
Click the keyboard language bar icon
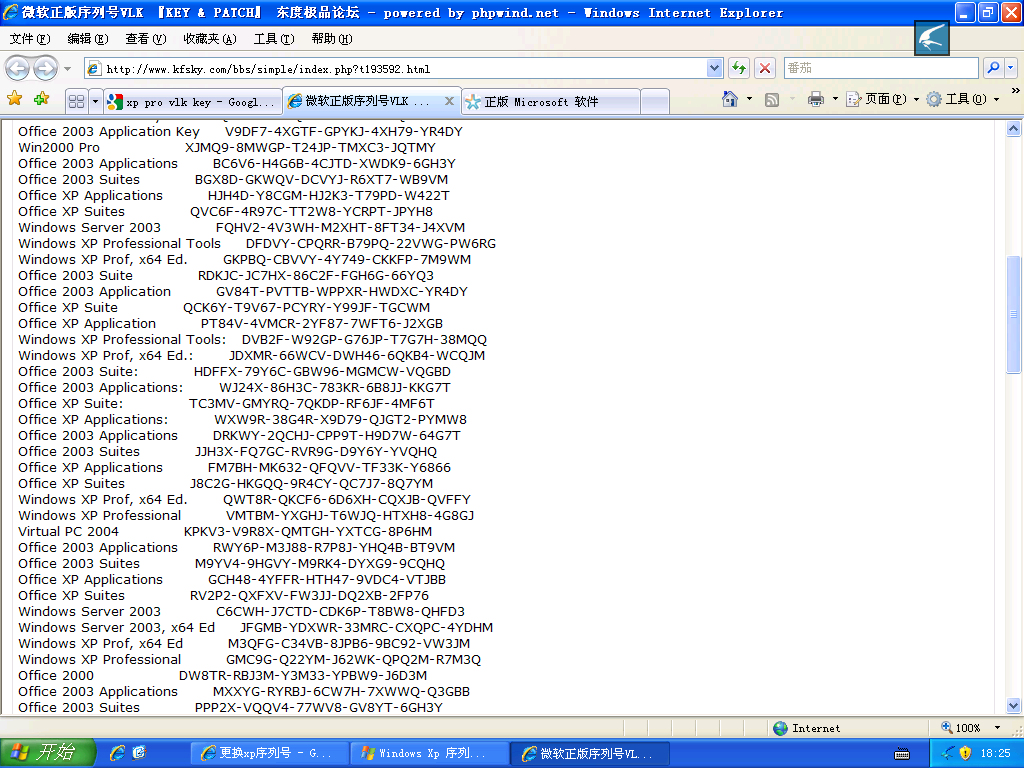pyautogui.click(x=901, y=754)
